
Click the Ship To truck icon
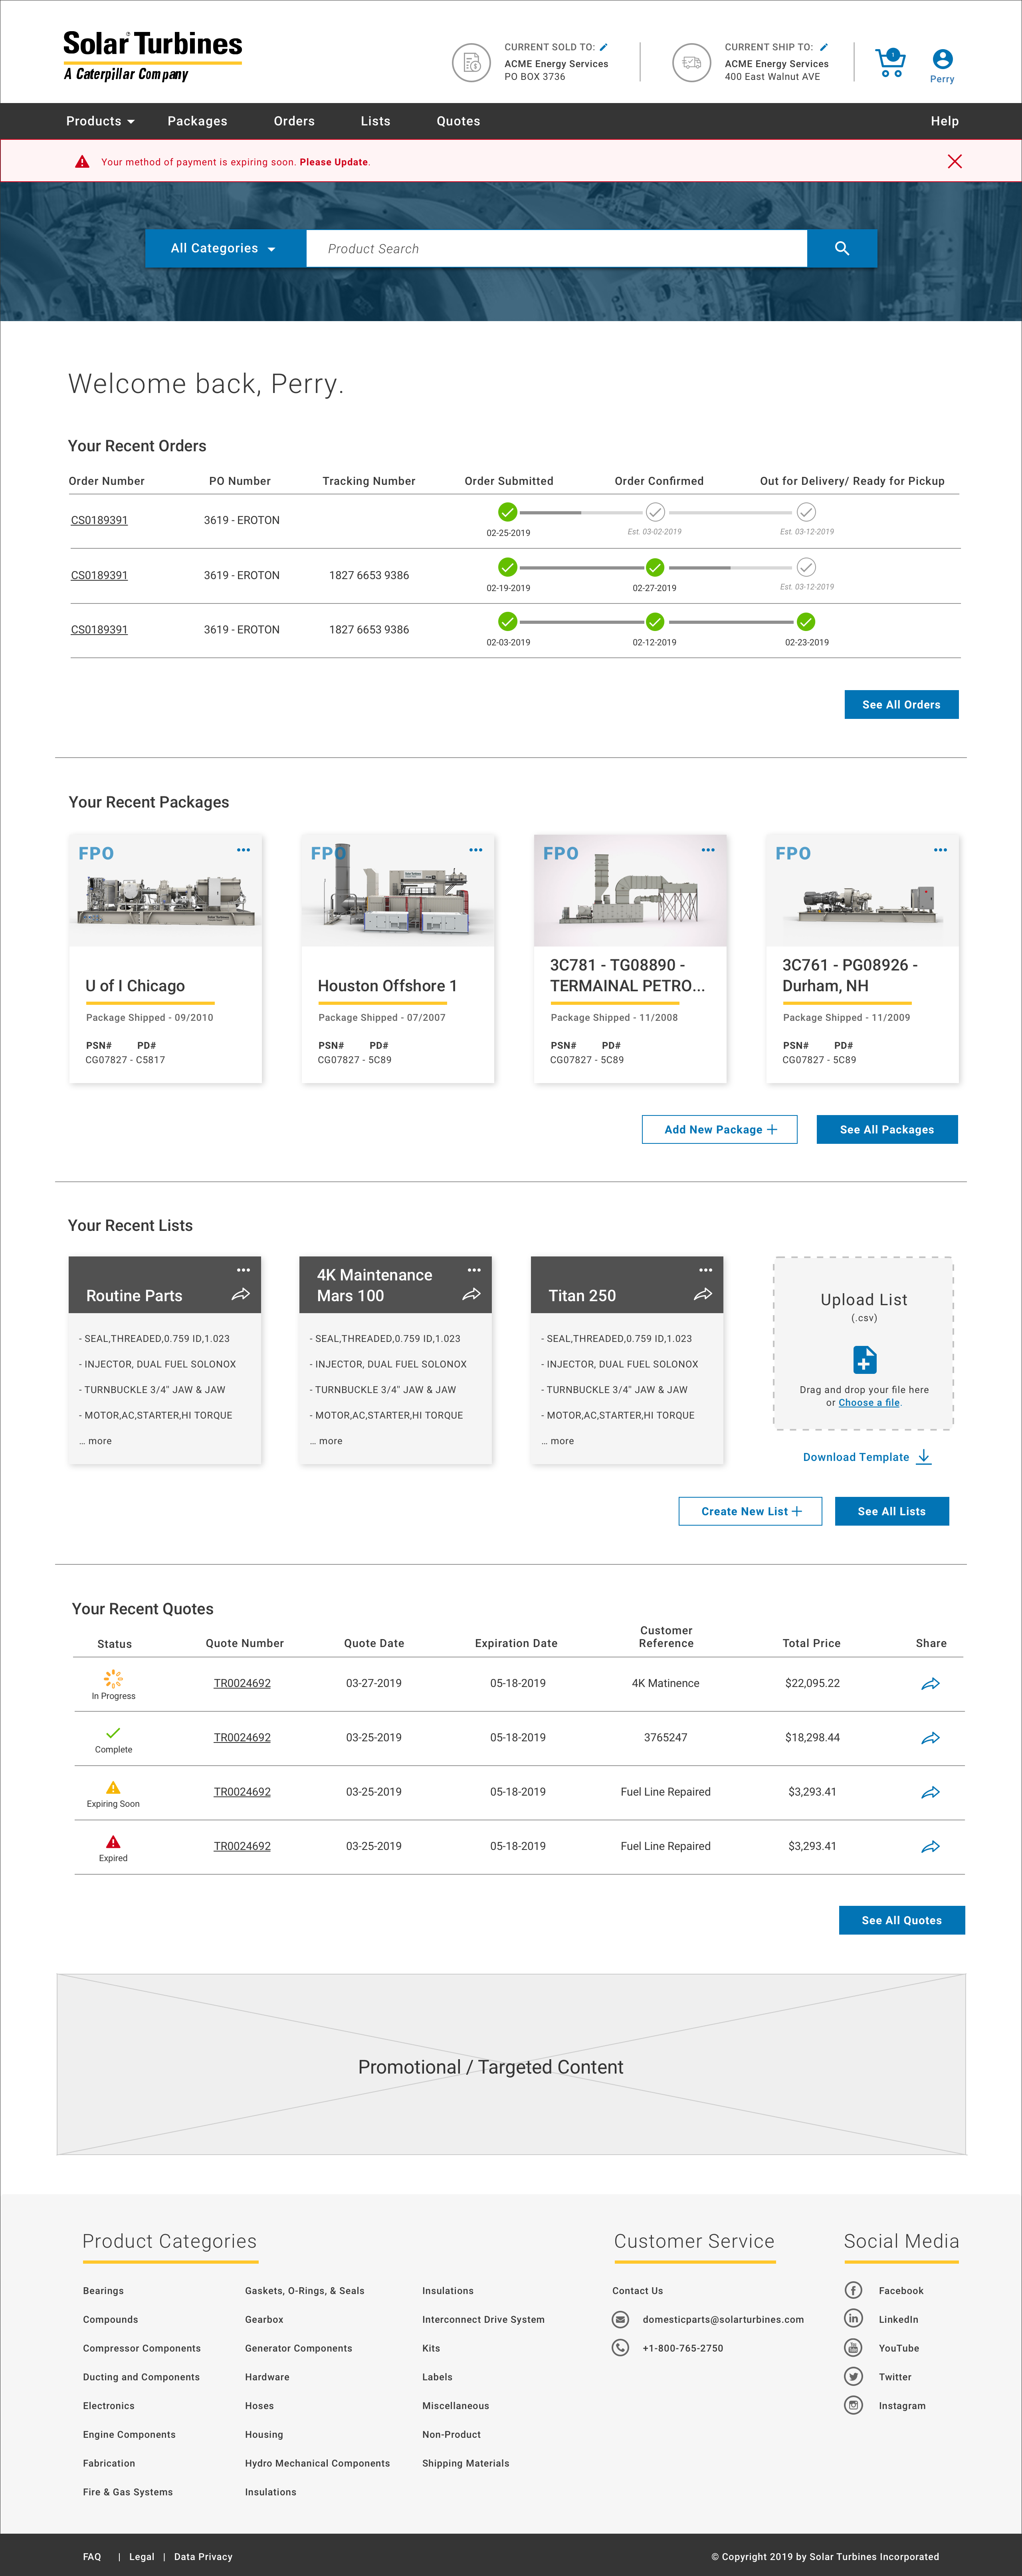pyautogui.click(x=691, y=63)
